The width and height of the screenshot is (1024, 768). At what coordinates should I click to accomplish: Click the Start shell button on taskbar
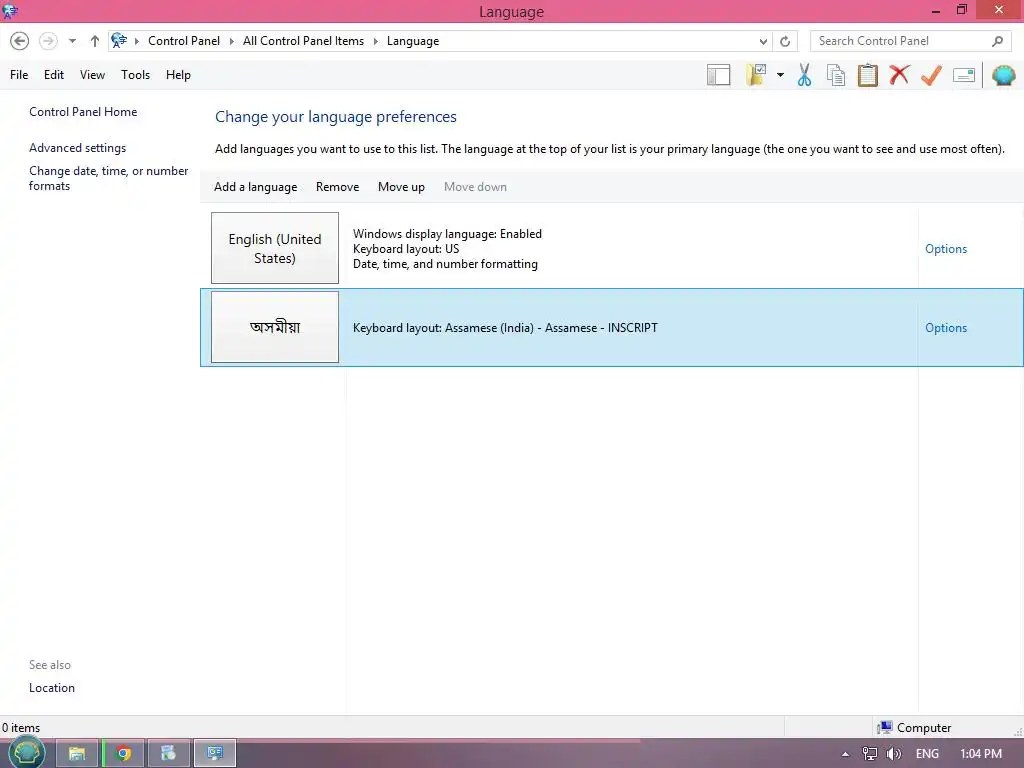pos(26,753)
